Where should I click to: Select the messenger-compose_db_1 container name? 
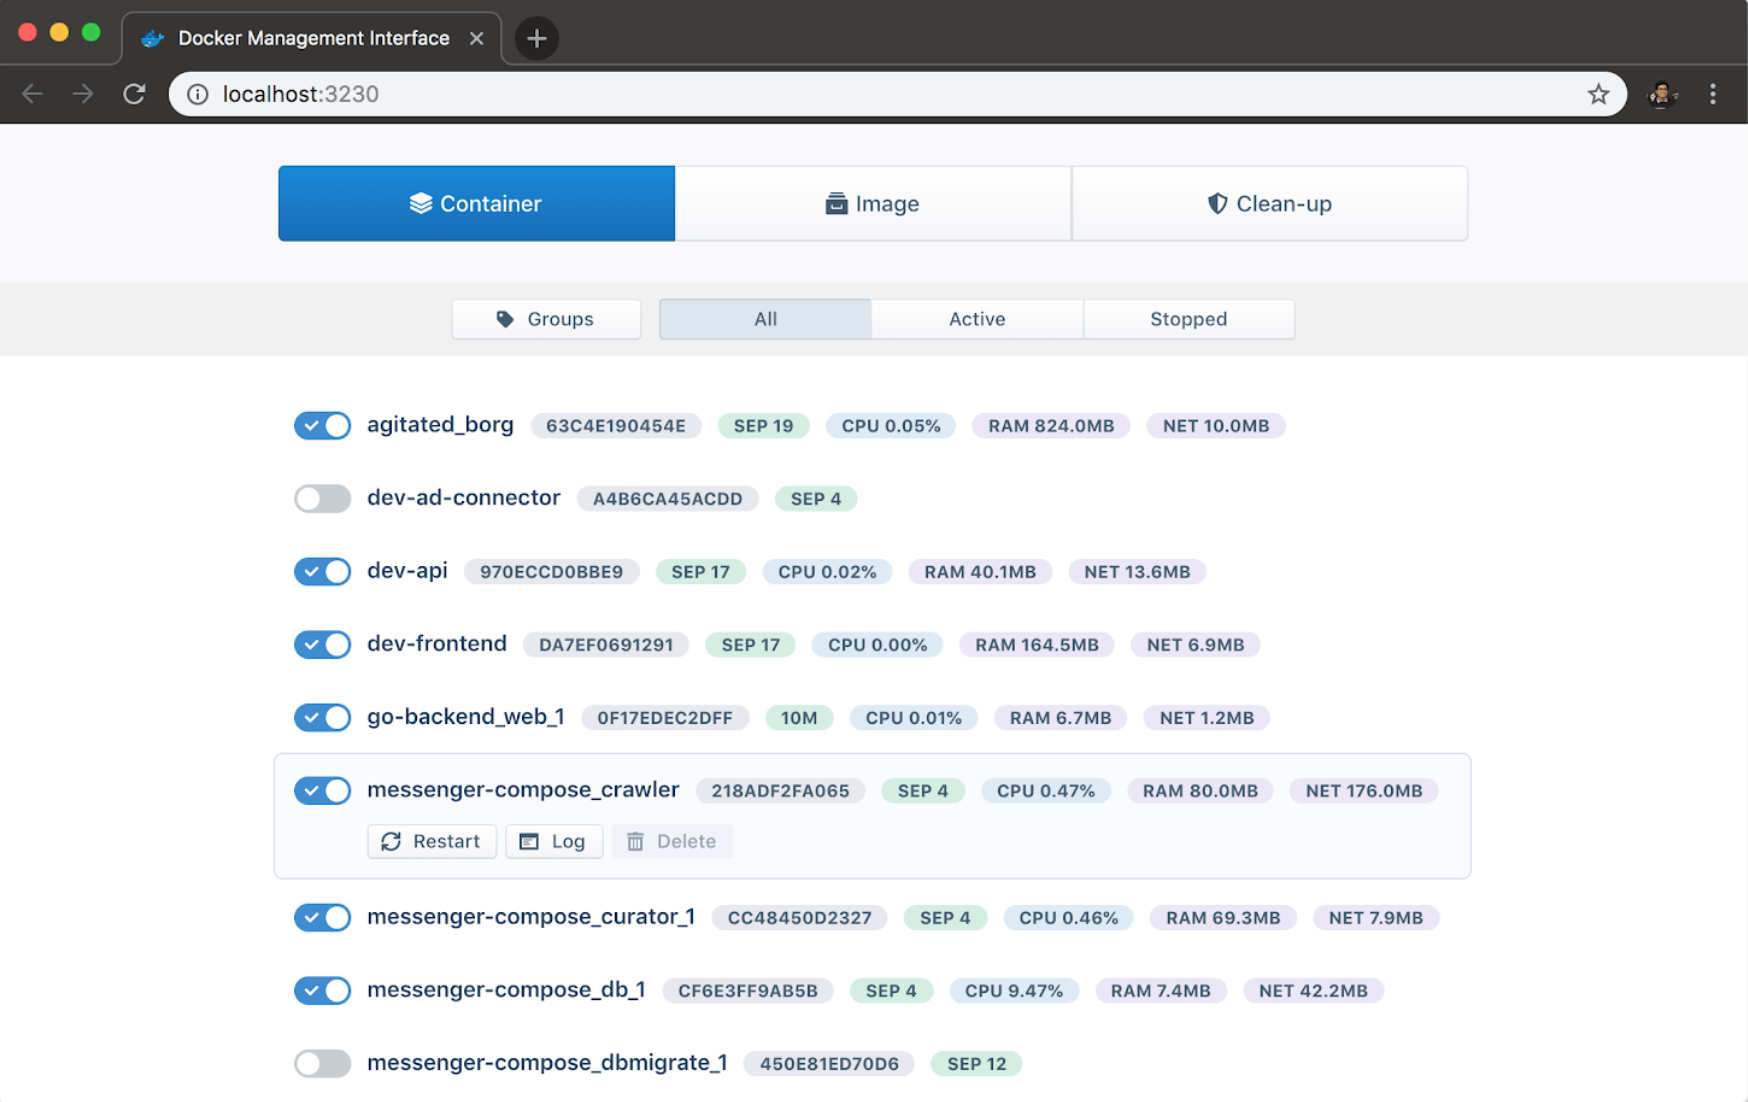click(506, 990)
